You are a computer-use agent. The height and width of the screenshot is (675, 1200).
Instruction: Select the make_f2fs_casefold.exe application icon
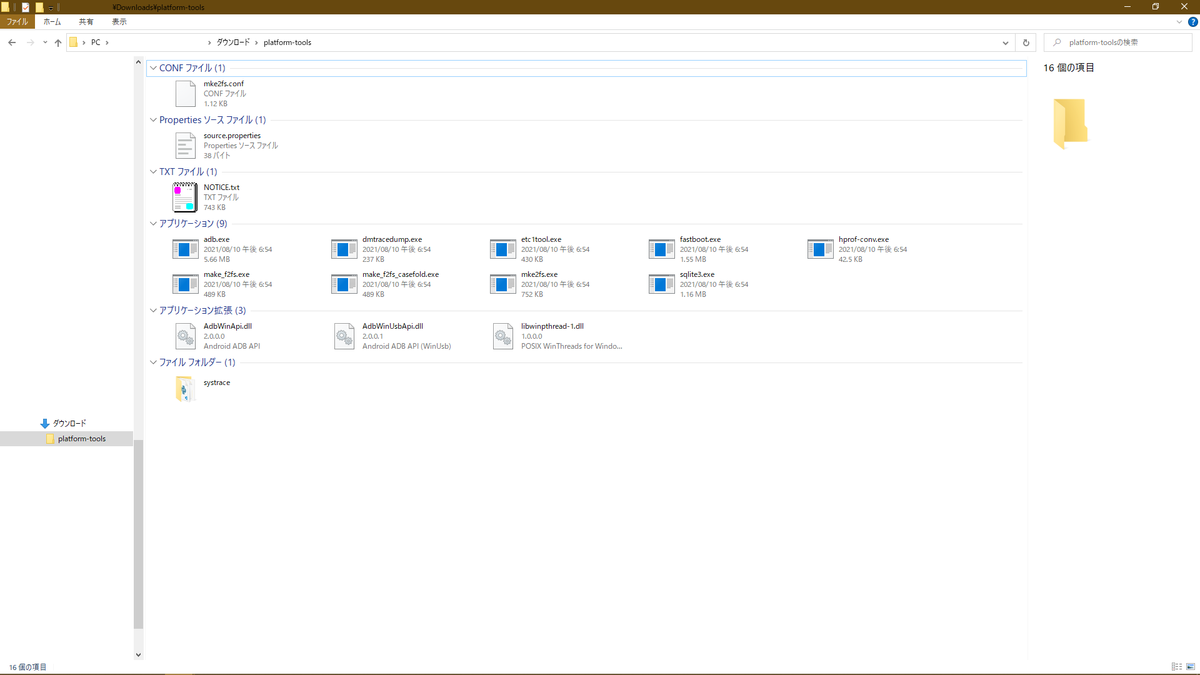344,284
